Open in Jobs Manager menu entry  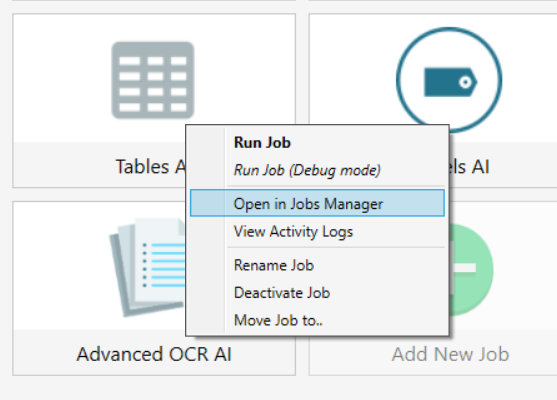[x=317, y=203]
